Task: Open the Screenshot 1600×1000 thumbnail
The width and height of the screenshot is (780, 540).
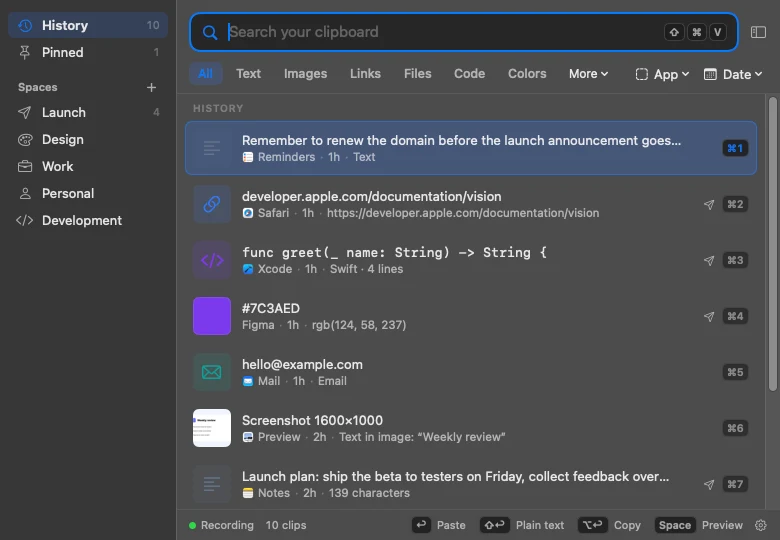Action: click(x=212, y=428)
